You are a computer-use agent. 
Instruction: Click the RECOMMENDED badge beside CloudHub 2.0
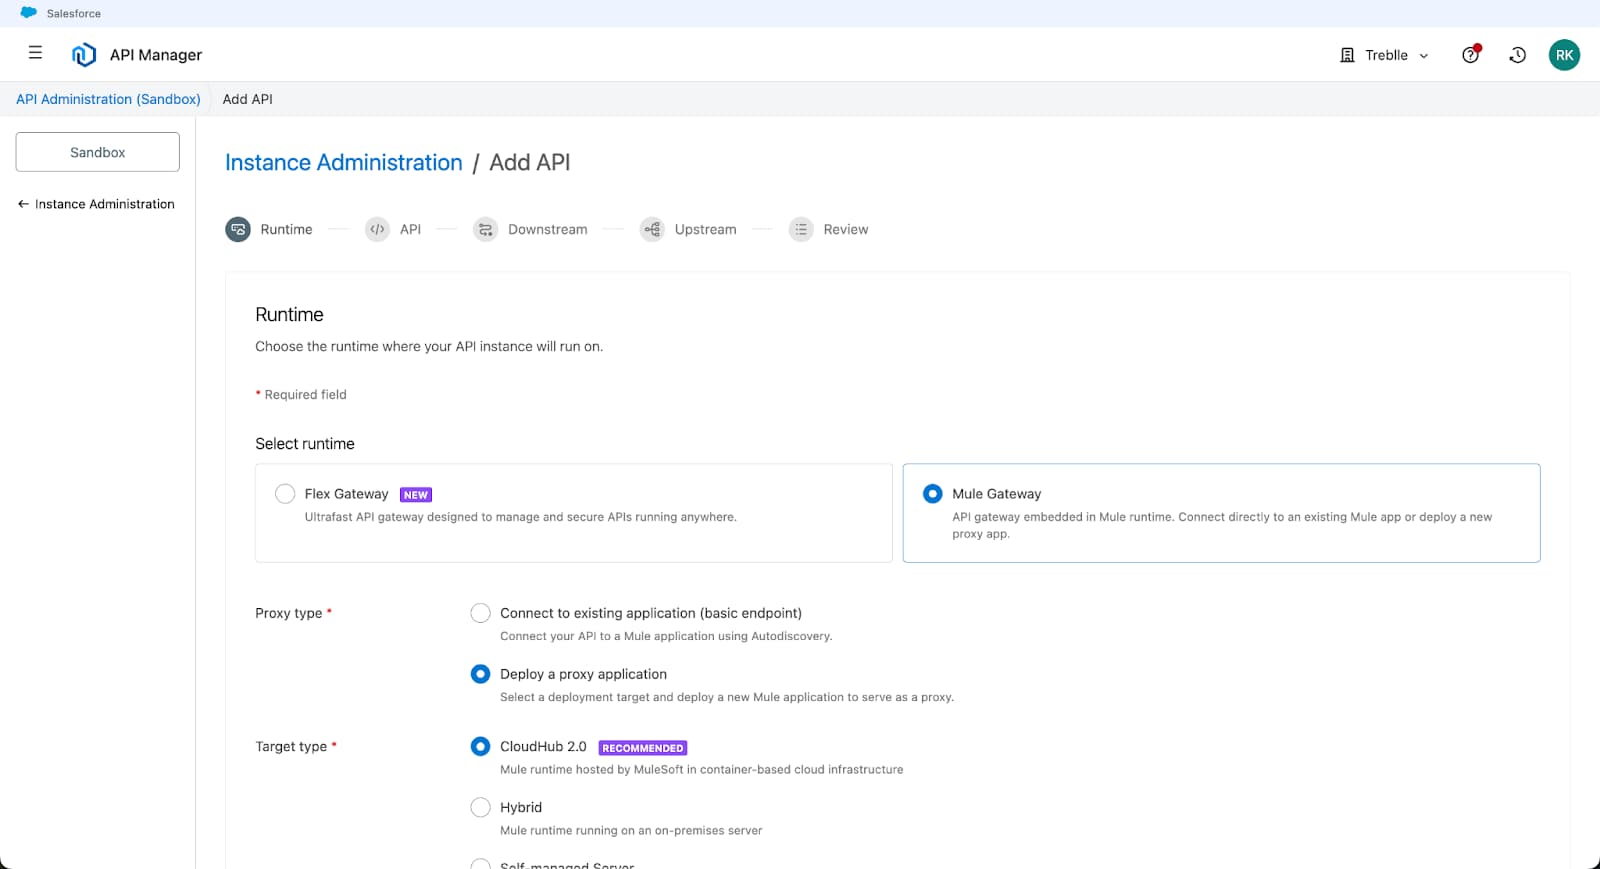coord(643,748)
